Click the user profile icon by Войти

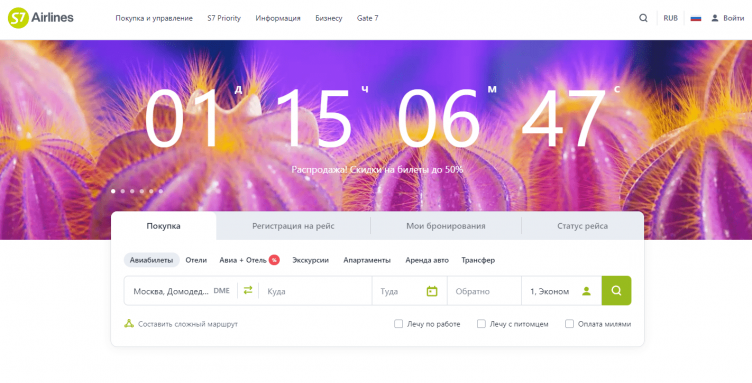[x=715, y=18]
